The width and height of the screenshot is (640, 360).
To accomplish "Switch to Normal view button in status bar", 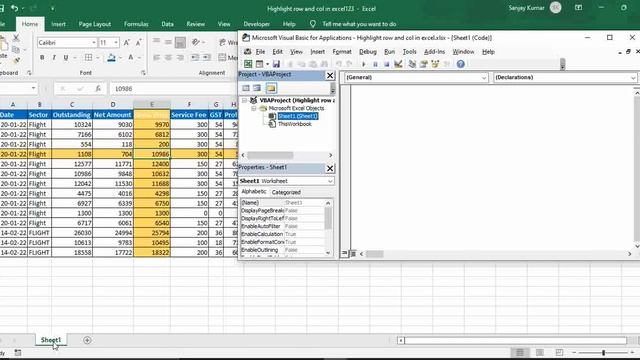I will click(520, 352).
